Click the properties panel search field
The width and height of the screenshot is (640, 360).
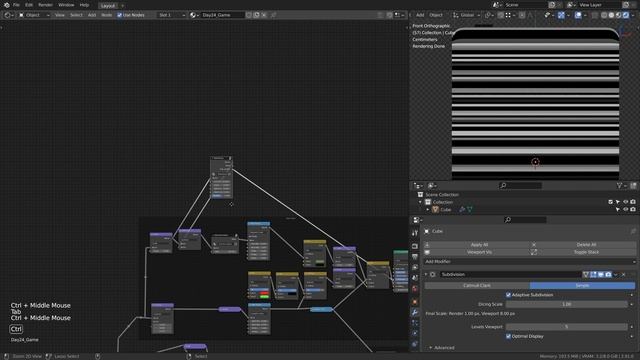[x=525, y=220]
